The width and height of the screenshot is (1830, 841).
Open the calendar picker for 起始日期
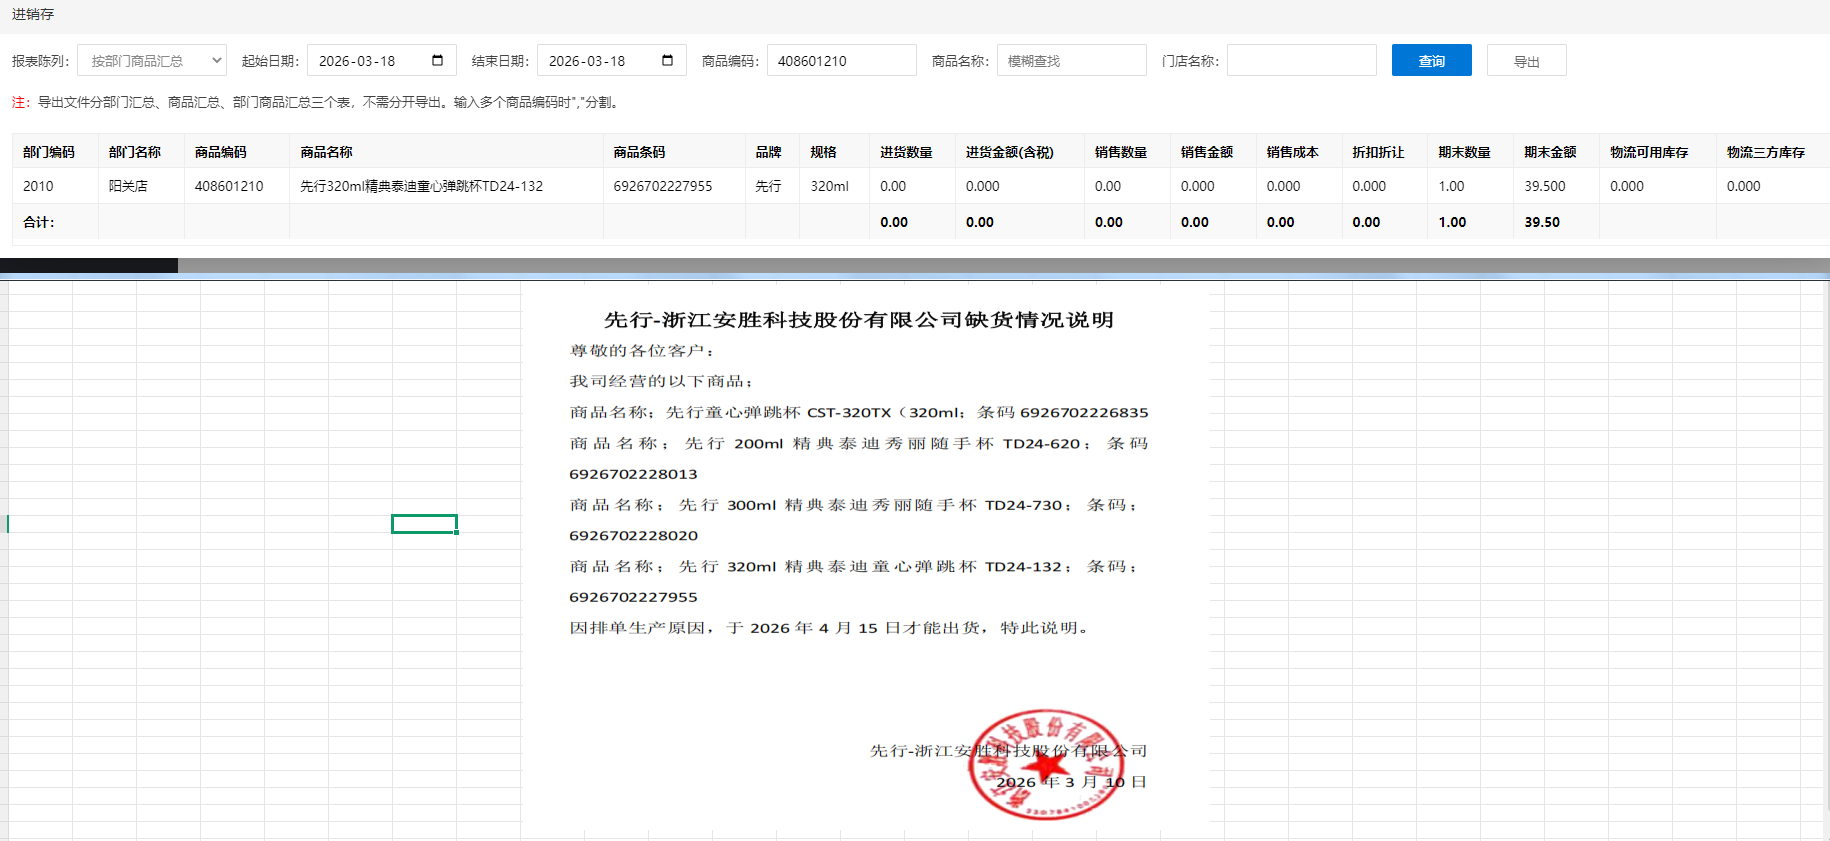click(437, 61)
